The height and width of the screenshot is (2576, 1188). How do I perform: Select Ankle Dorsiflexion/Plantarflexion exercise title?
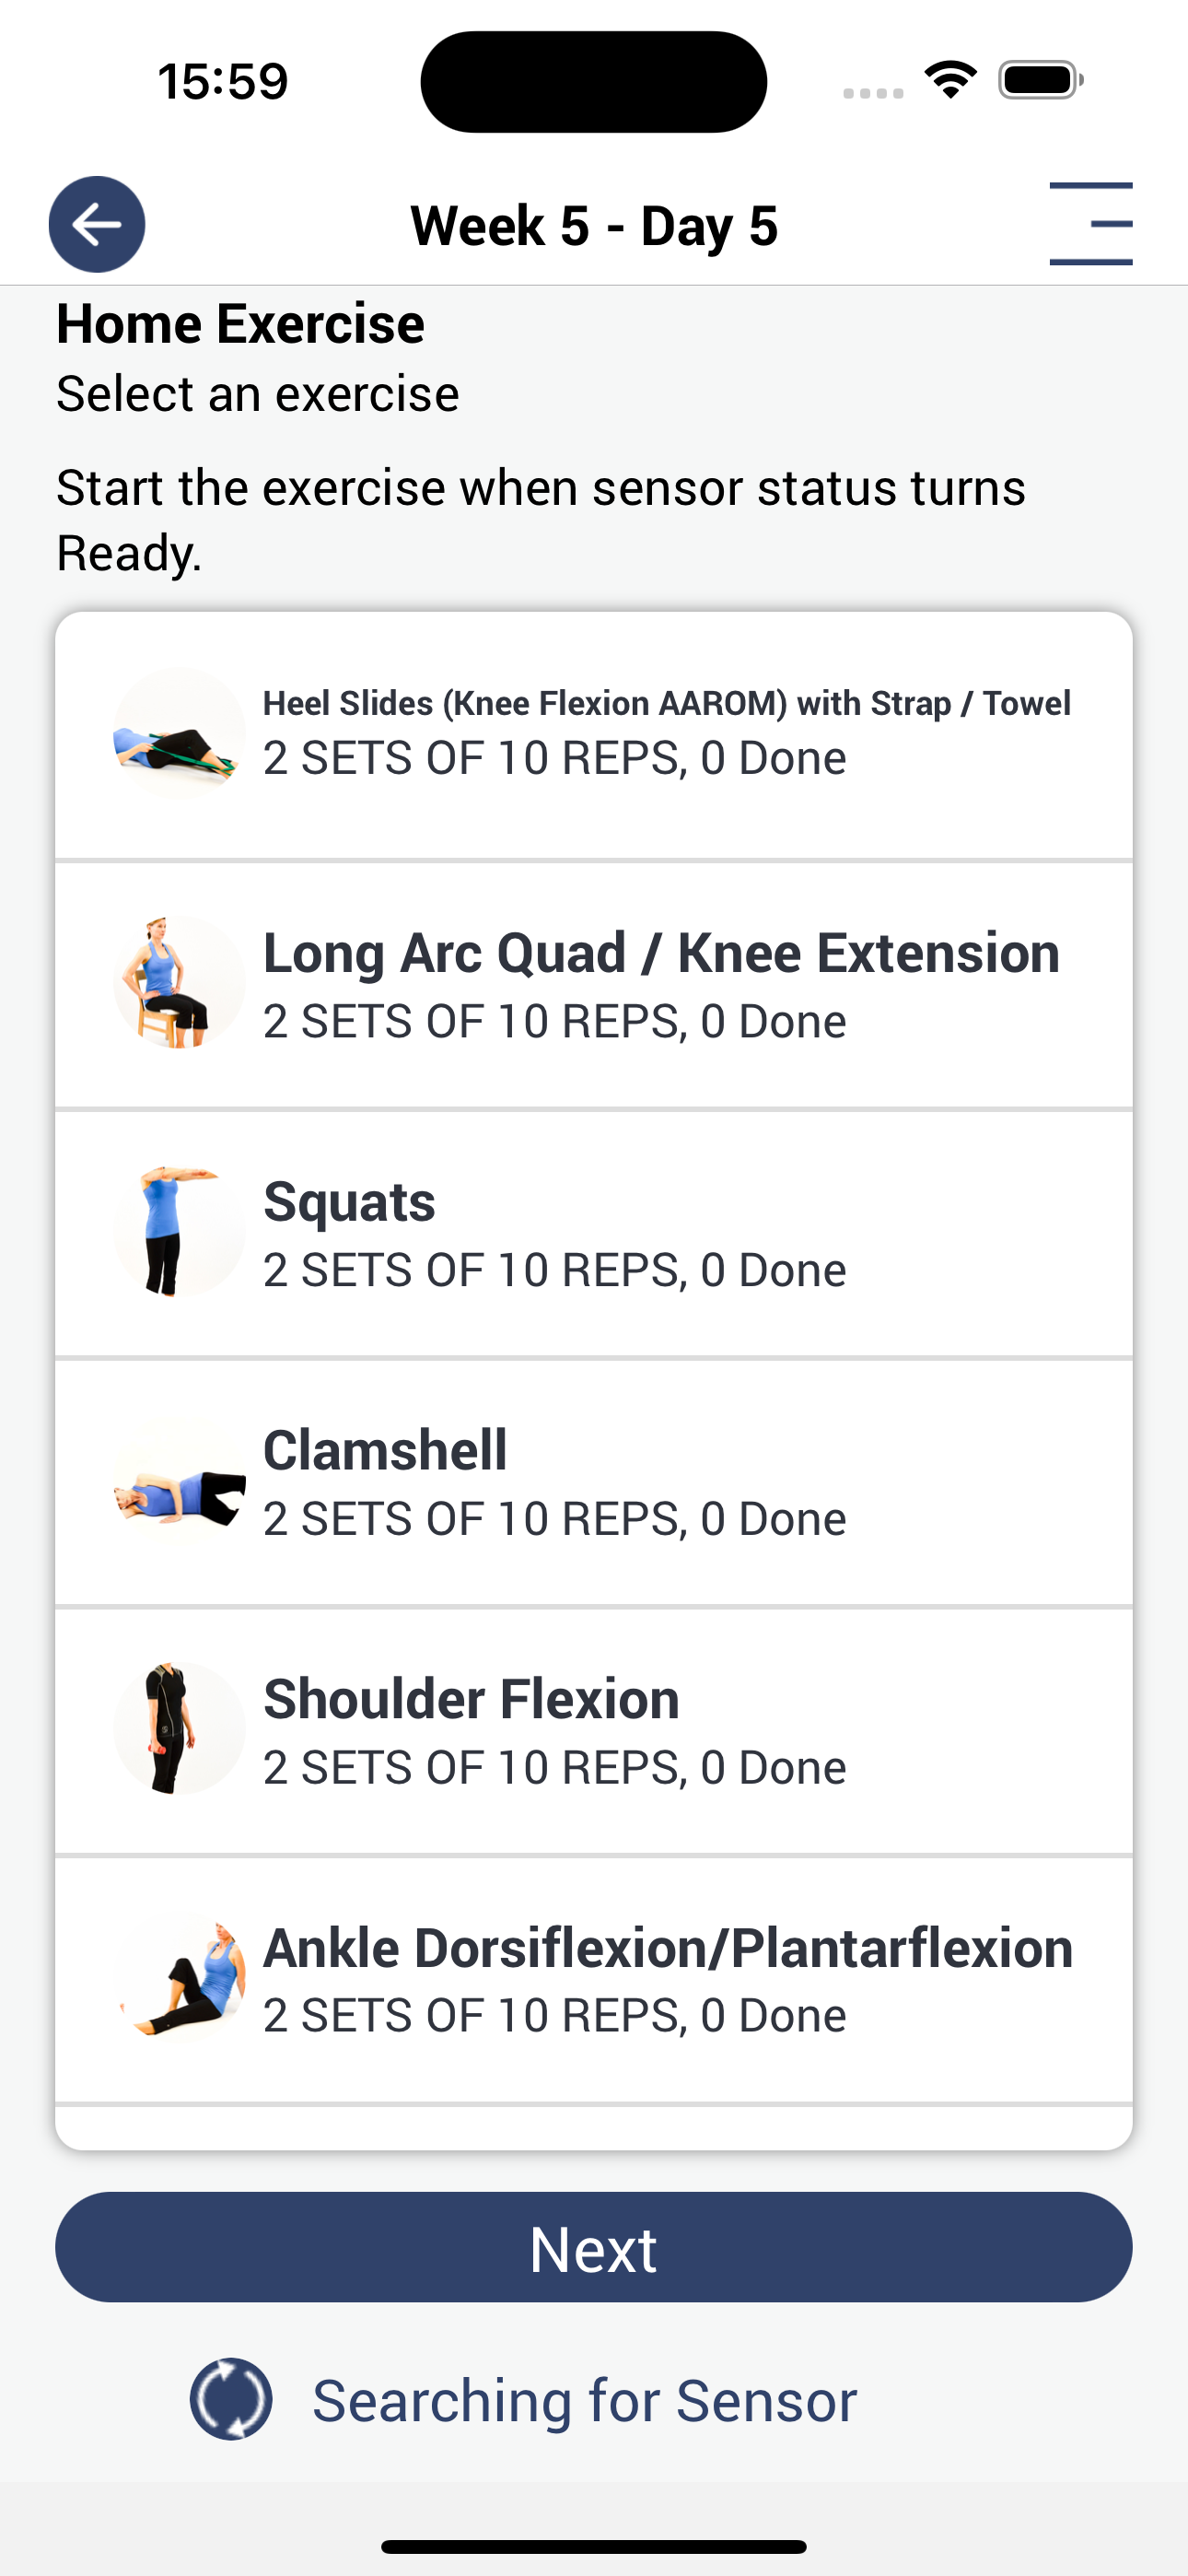point(668,1948)
